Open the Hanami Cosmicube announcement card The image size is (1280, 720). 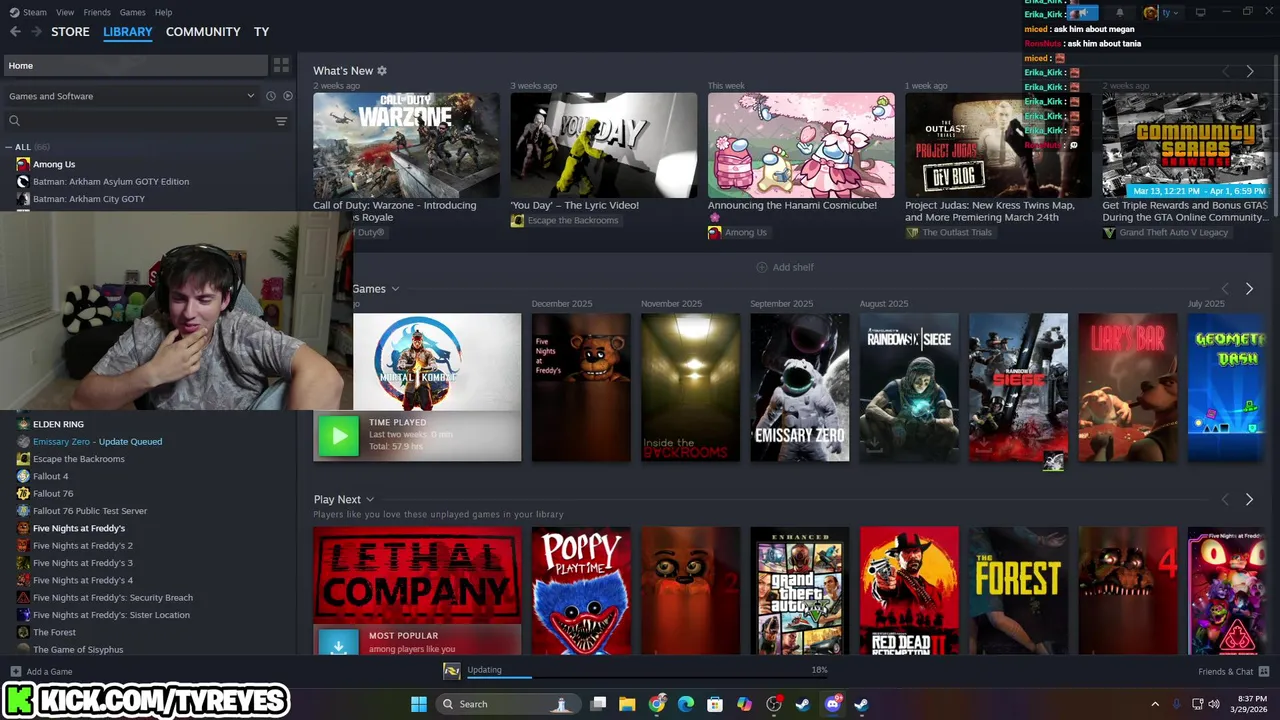click(801, 145)
